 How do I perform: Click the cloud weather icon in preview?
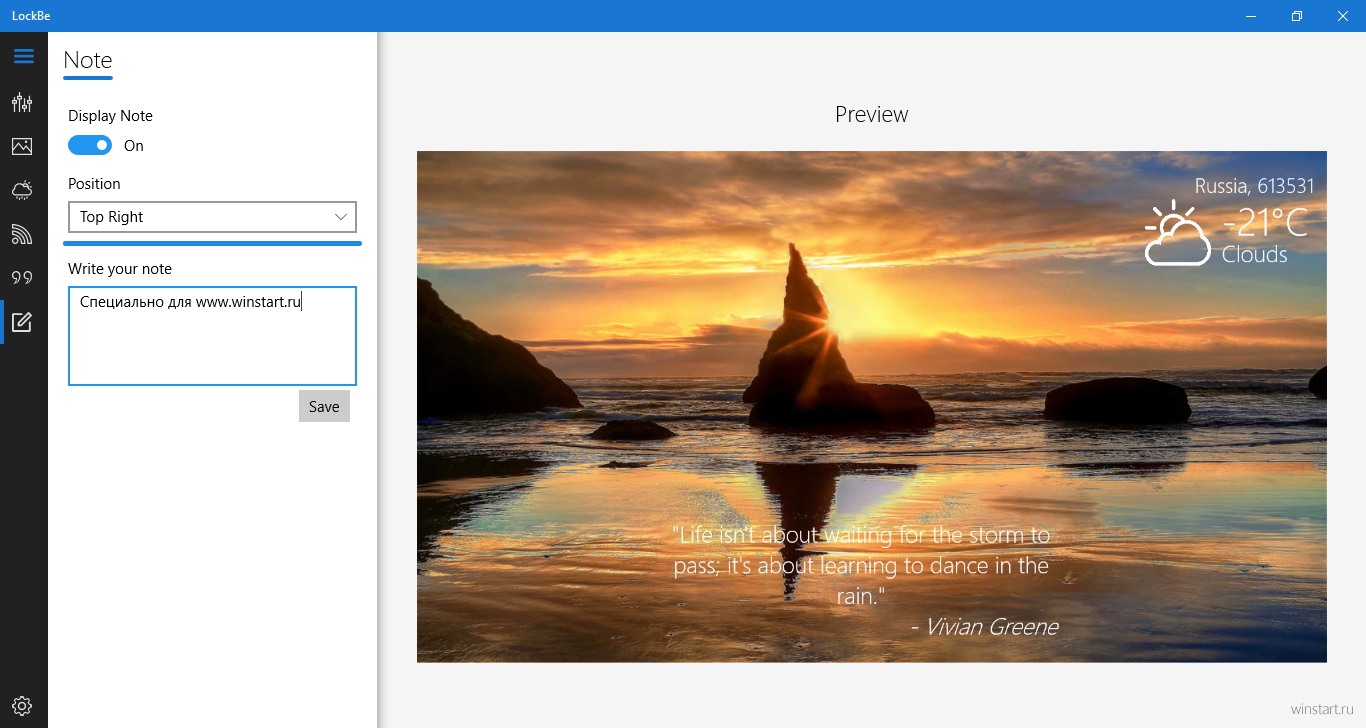pyautogui.click(x=1177, y=234)
